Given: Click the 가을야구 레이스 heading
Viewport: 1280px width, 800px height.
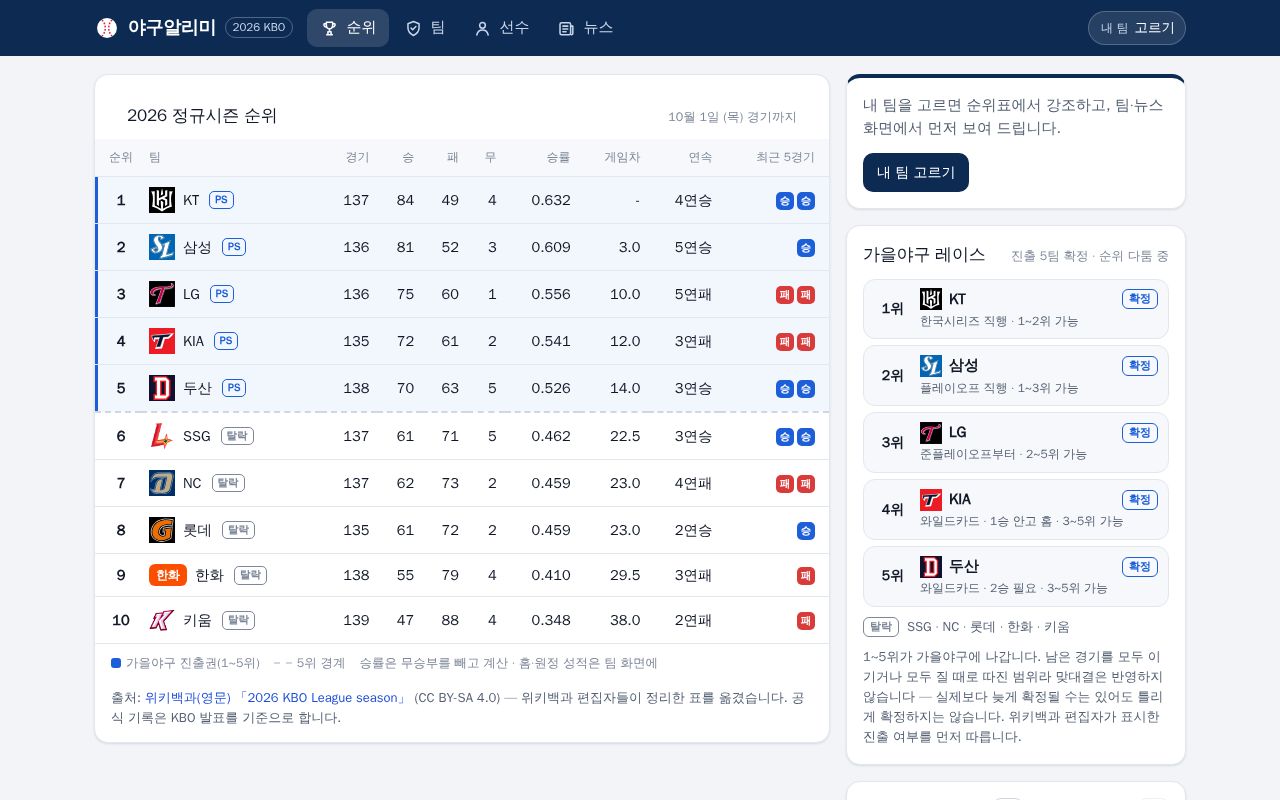Looking at the screenshot, I should point(924,254).
